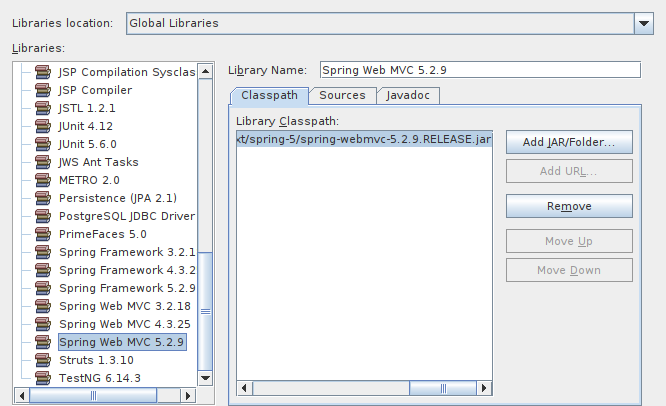
Task: Click the METRO 2.0 library icon
Action: coord(43,180)
